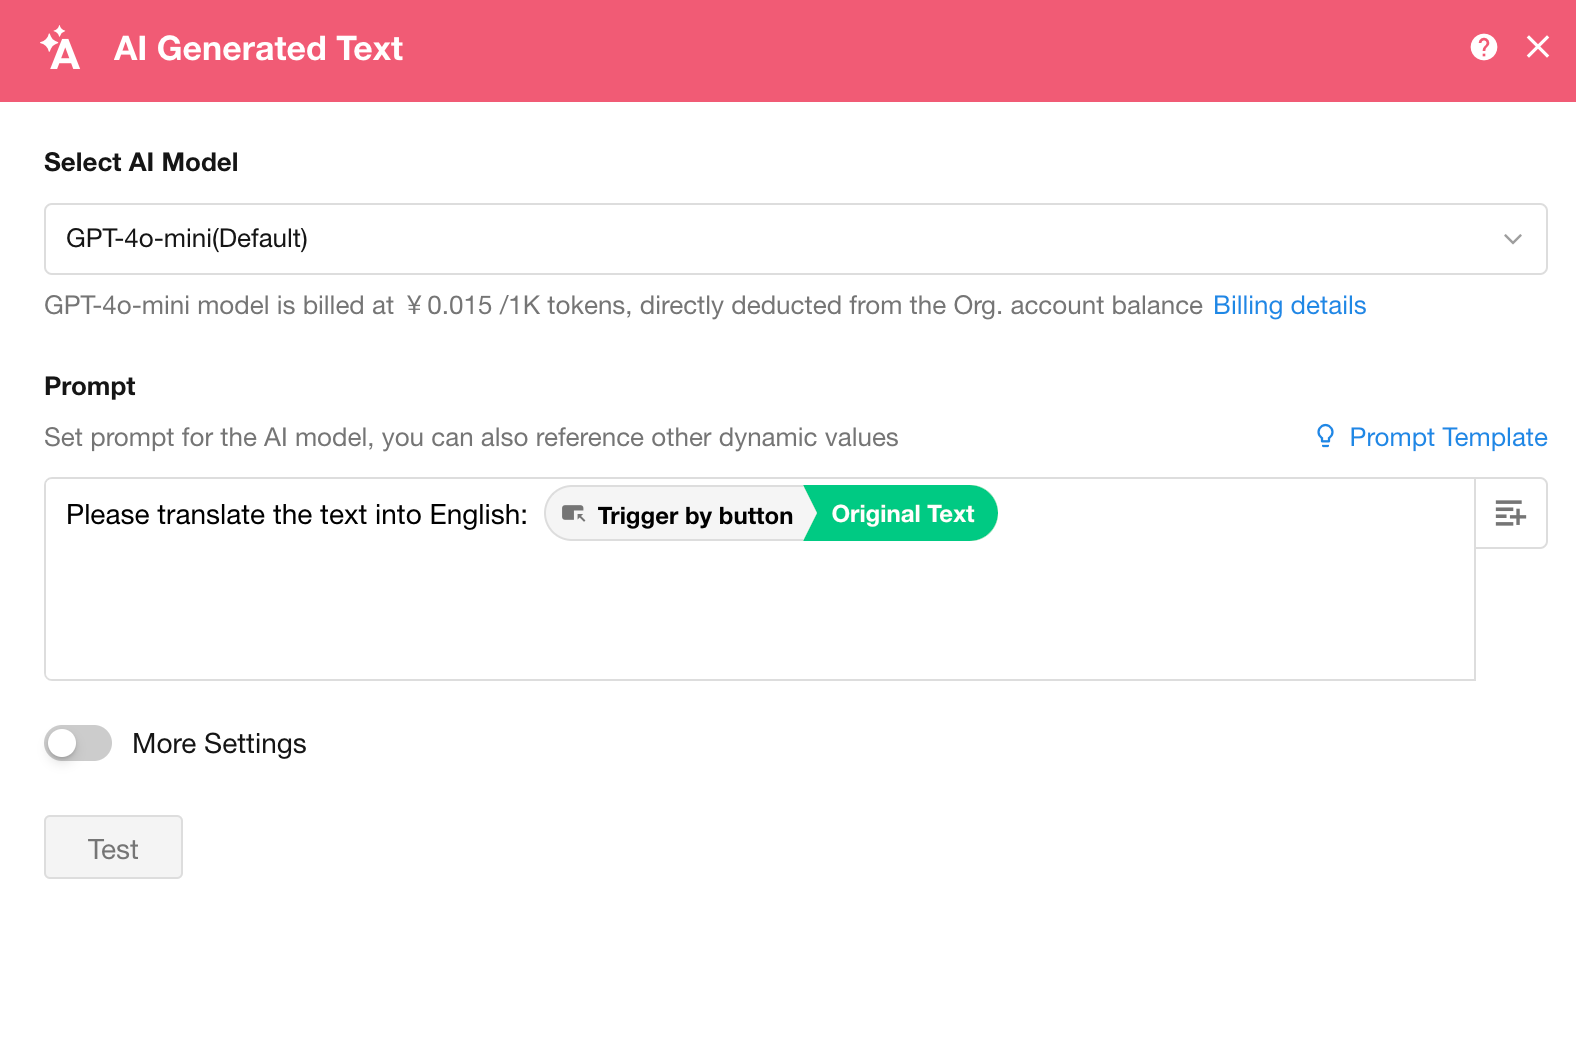Open the Select AI Model dropdown

click(x=795, y=239)
